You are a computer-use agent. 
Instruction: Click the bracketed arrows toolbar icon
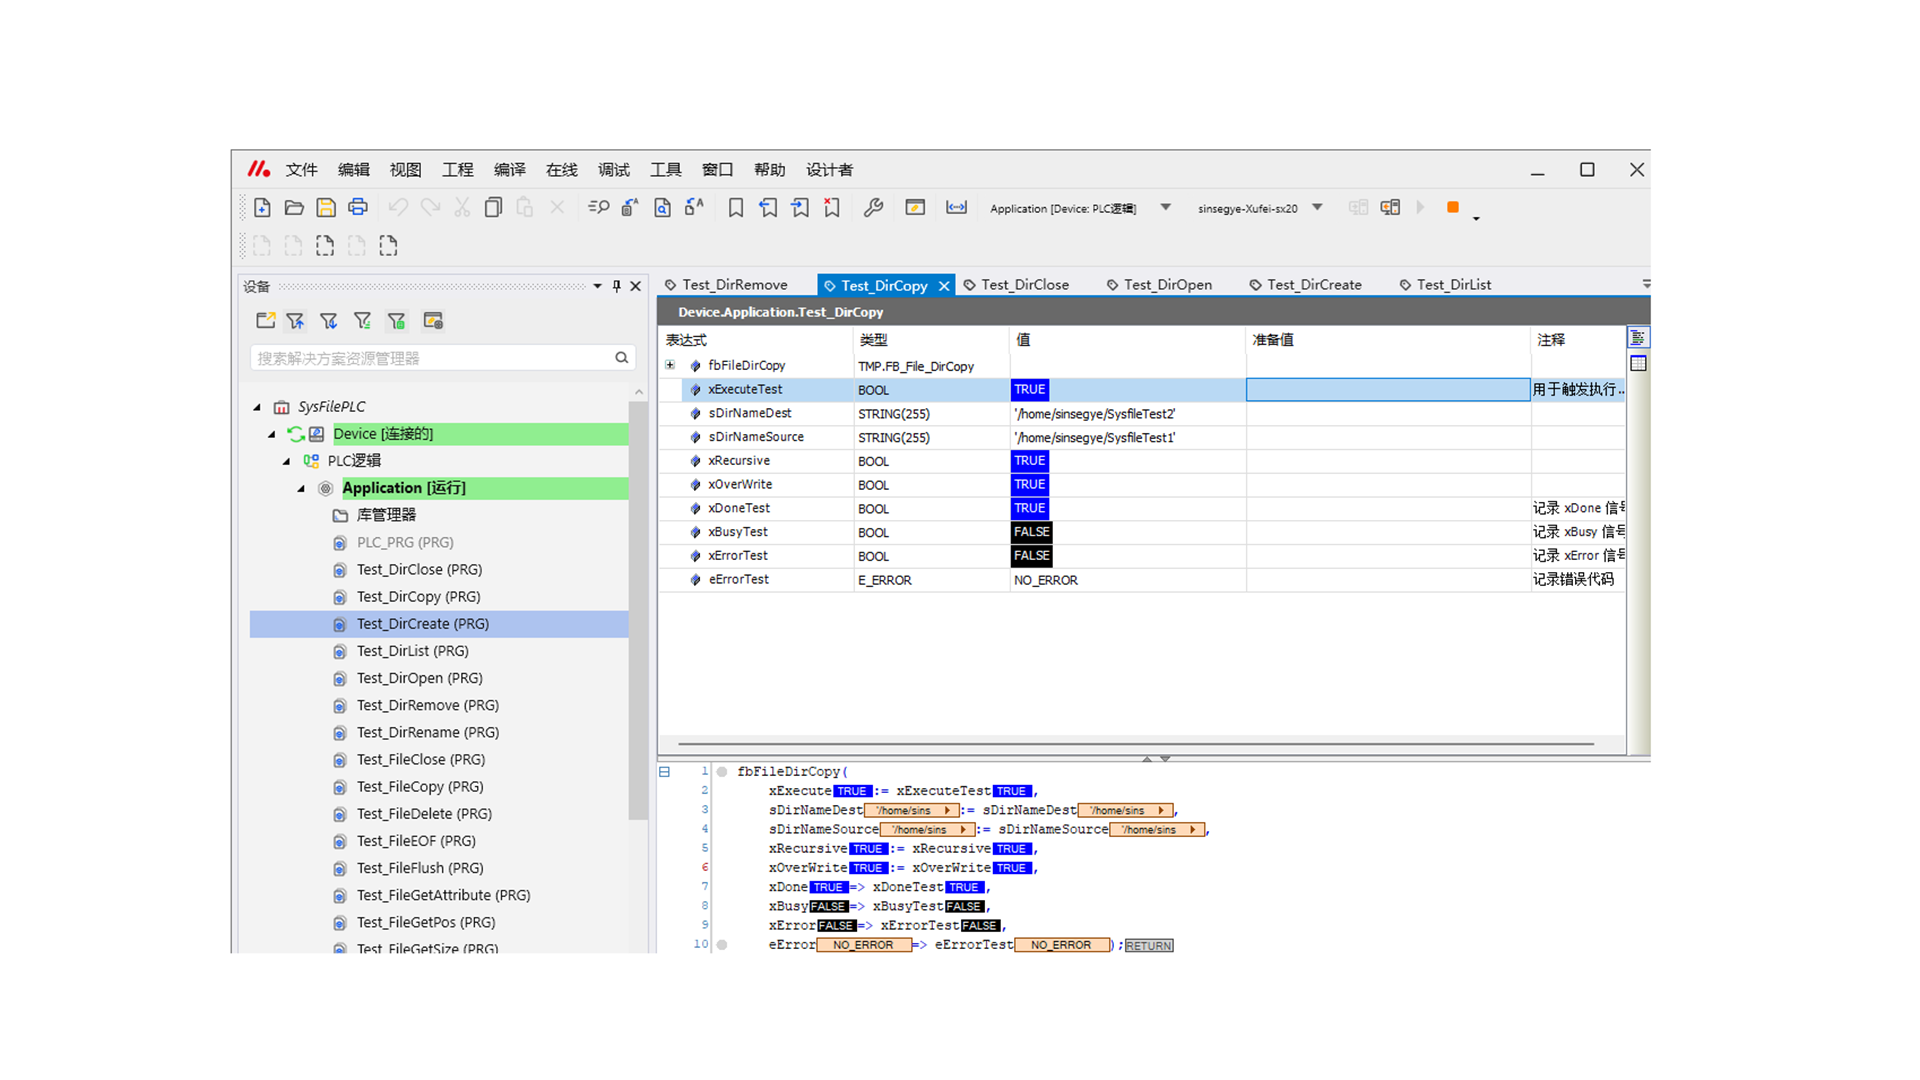tap(957, 207)
